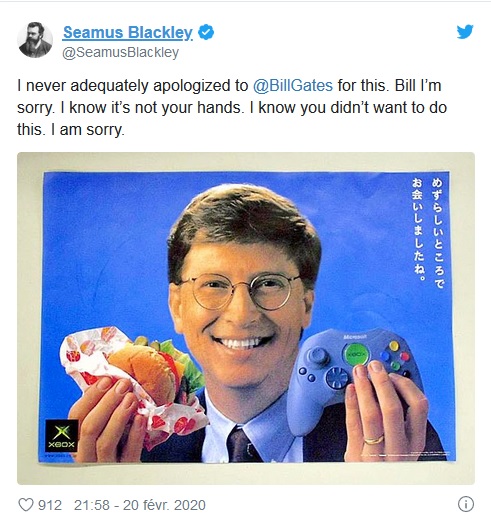Screen dimensions: 491x520
Task: Click the blue verified badge
Action: coord(206,32)
